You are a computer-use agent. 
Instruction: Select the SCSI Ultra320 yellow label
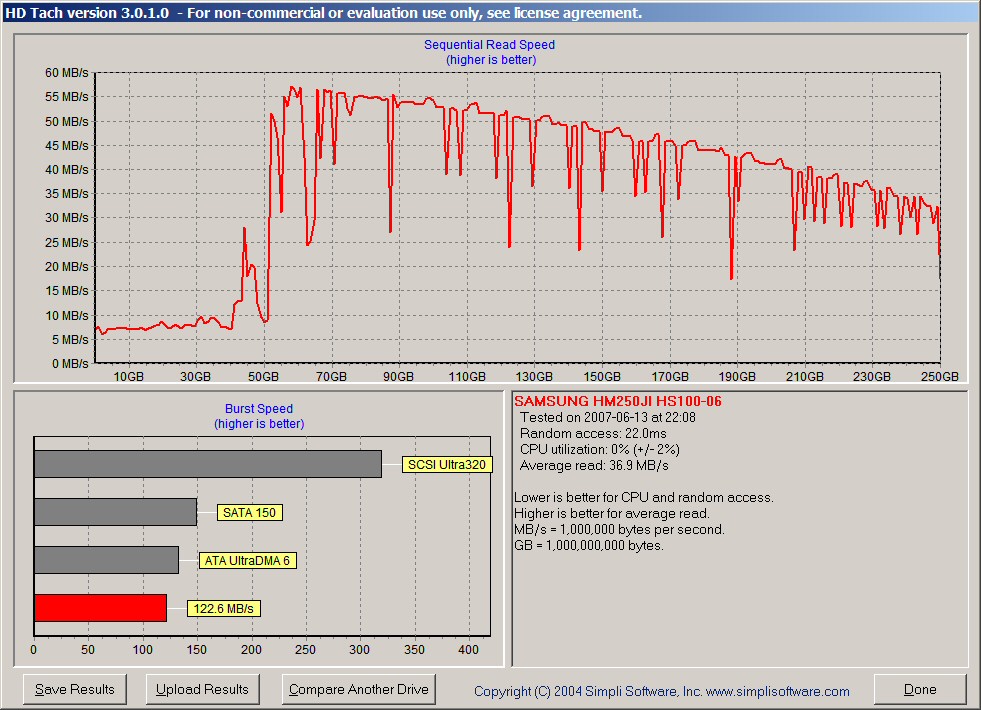click(446, 464)
